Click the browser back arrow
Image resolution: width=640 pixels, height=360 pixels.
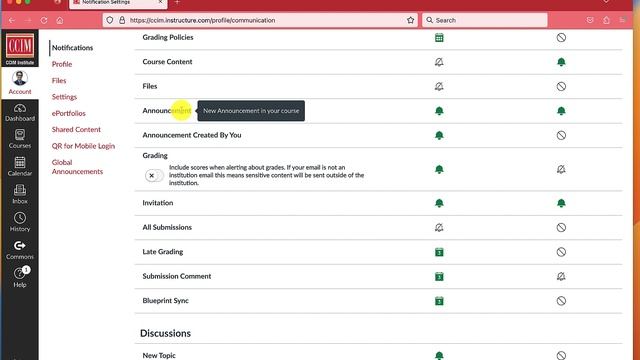point(12,20)
